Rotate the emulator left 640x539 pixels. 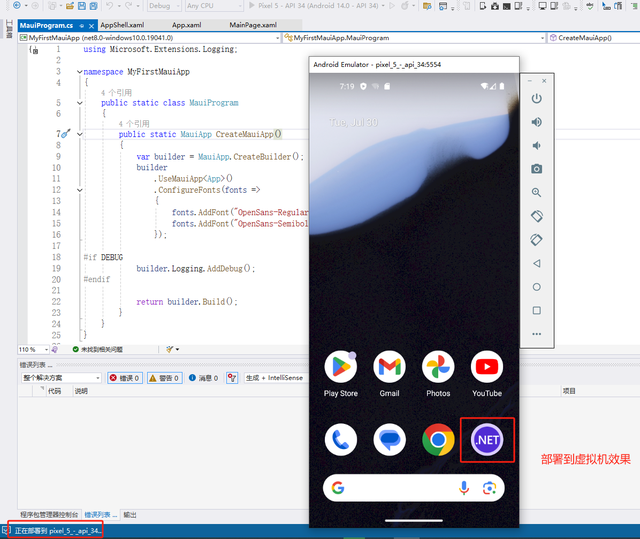click(536, 216)
